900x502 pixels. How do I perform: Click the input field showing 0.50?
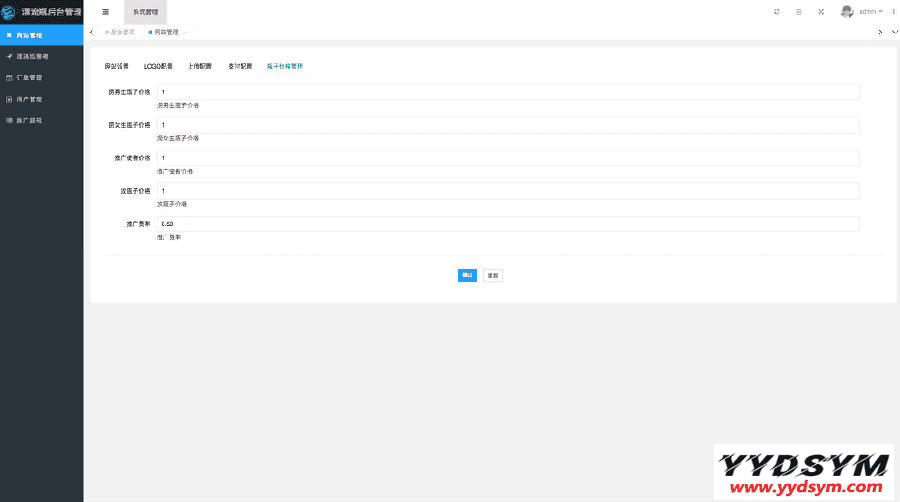pos(508,224)
